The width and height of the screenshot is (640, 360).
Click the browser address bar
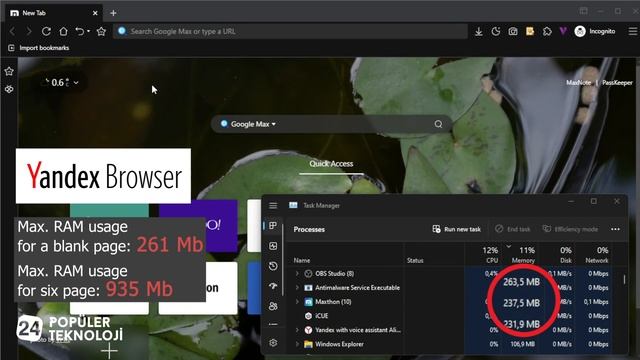(290, 31)
